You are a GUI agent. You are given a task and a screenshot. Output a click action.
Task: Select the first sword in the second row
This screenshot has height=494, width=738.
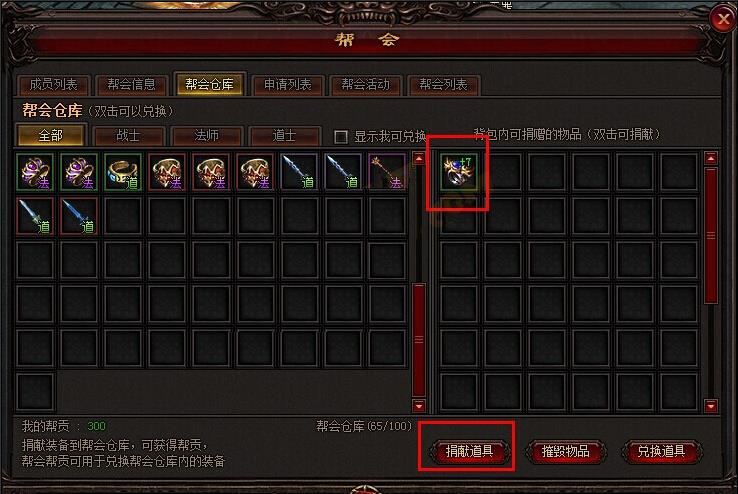click(35, 216)
